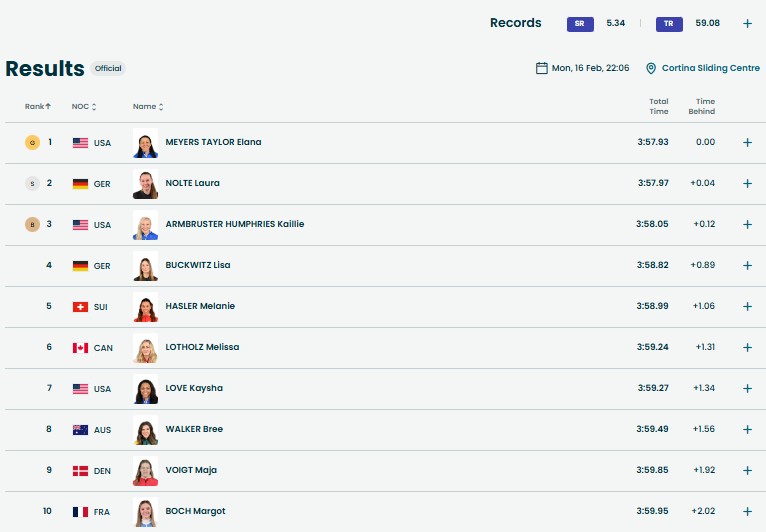
Task: Click the photo thumbnail of LOVE Kaysha
Action: pyautogui.click(x=146, y=388)
